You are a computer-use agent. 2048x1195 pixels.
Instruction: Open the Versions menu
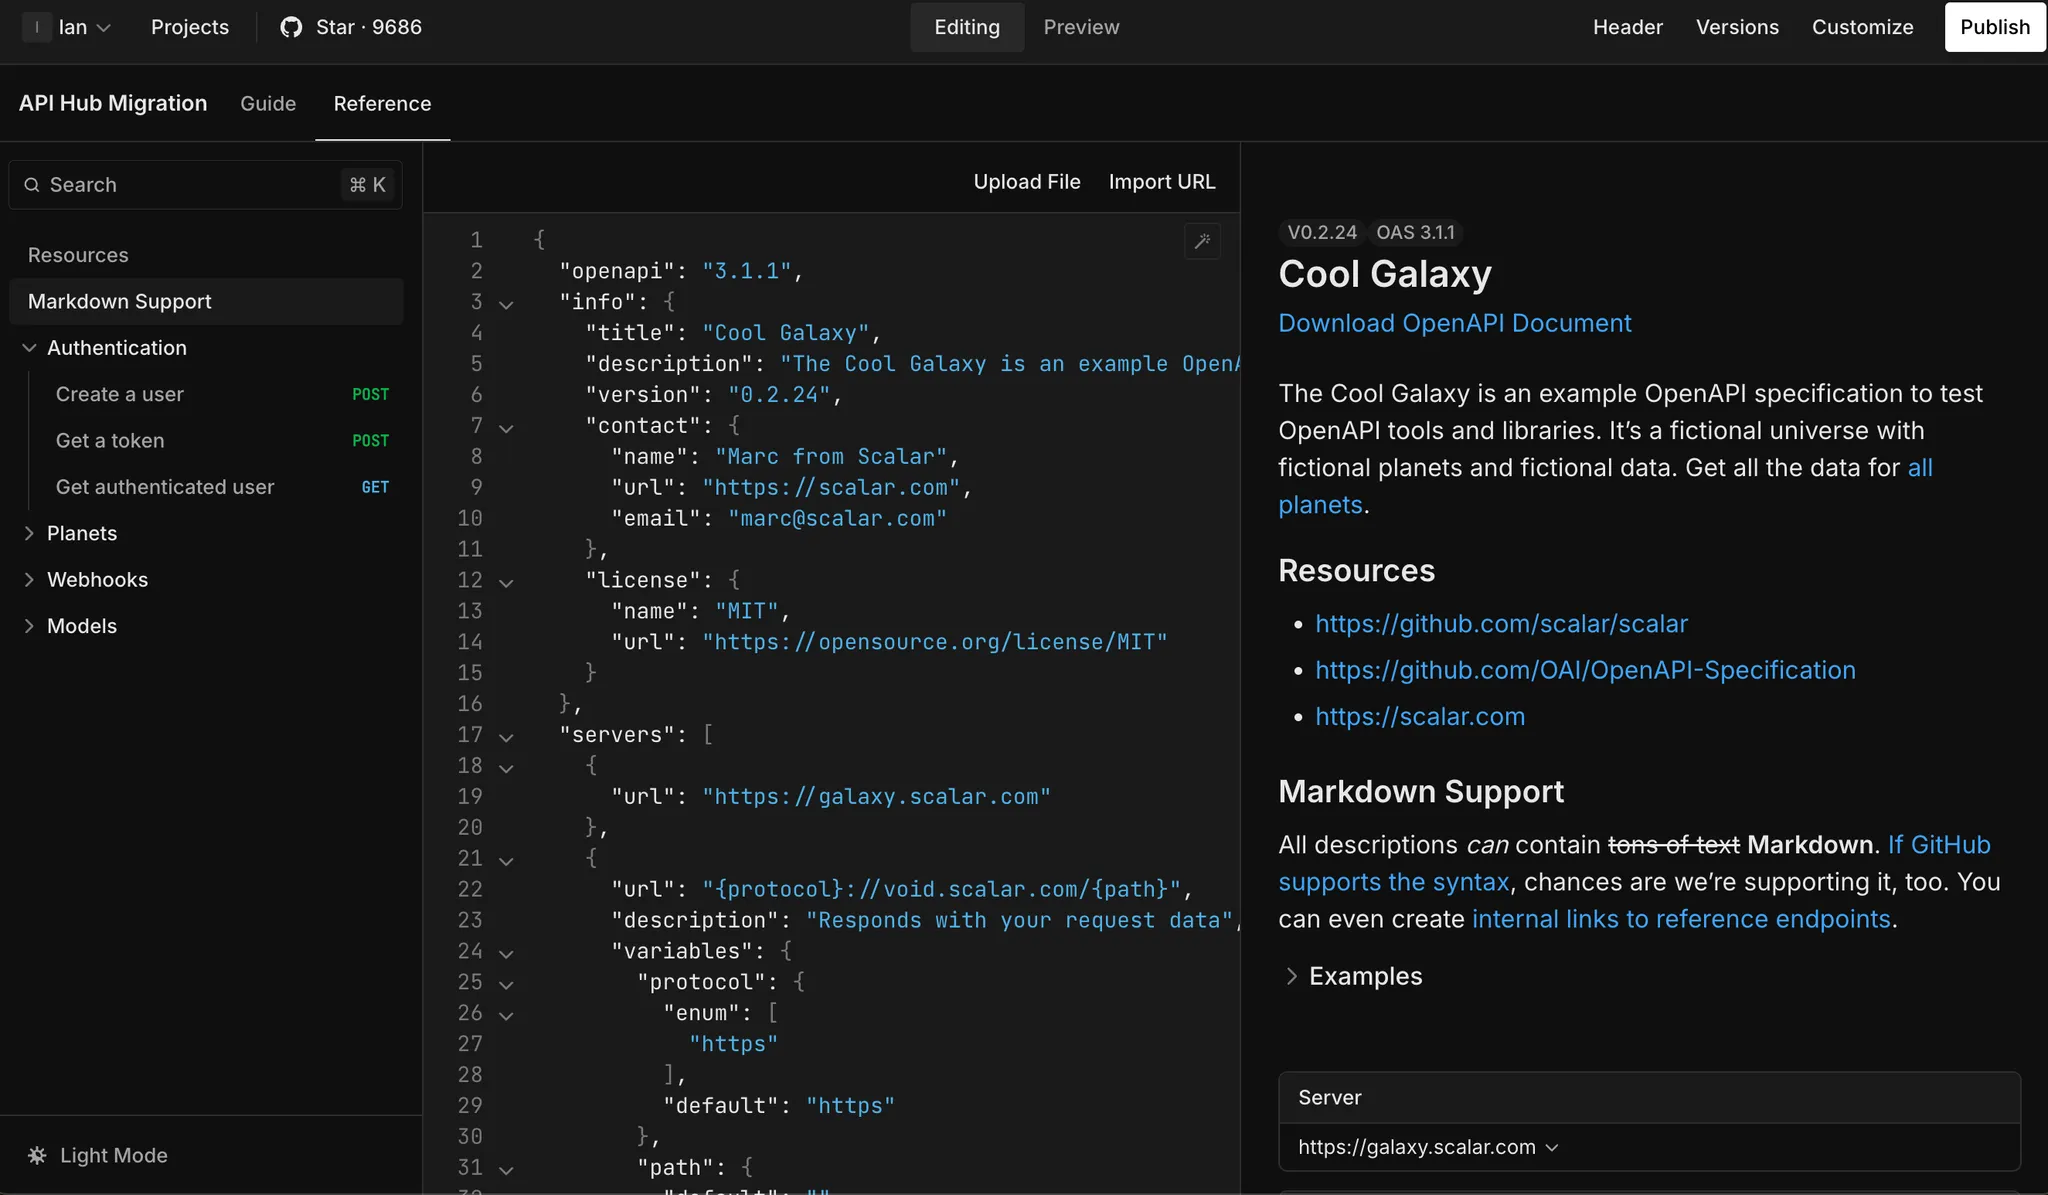tap(1737, 27)
